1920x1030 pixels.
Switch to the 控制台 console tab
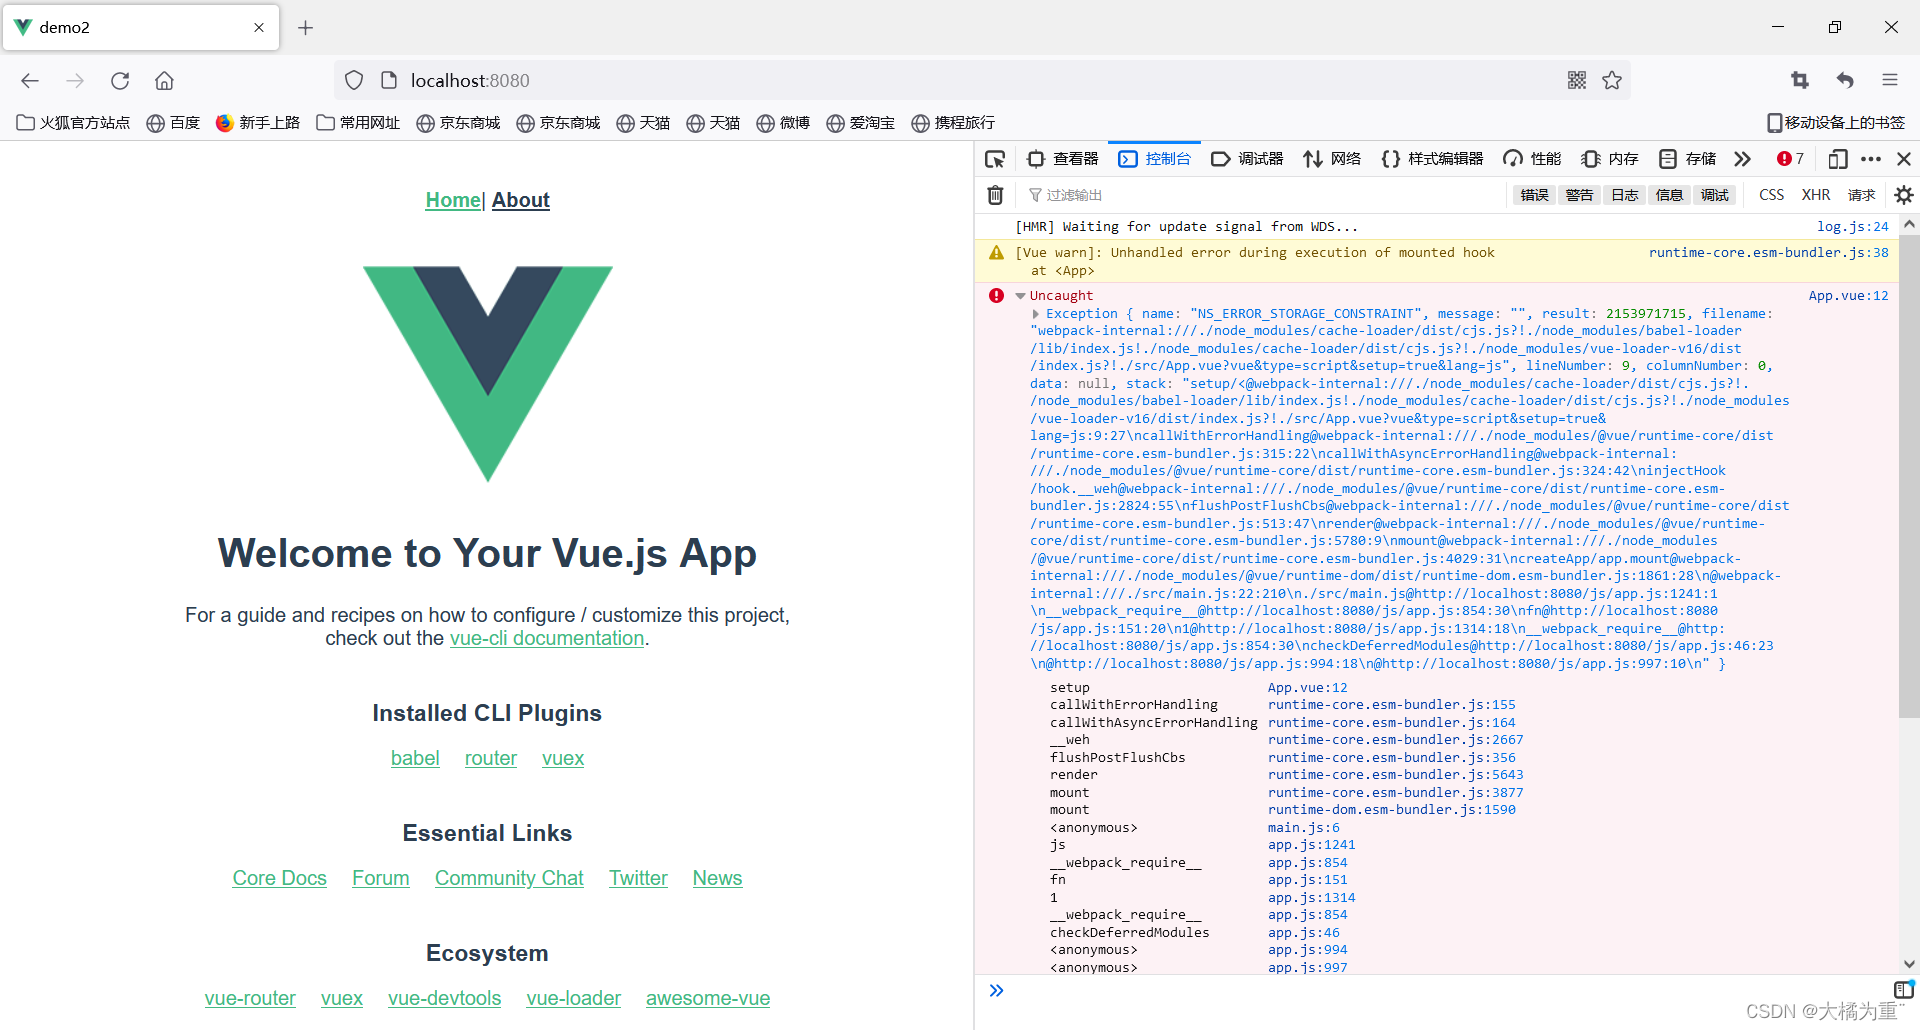[x=1155, y=159]
